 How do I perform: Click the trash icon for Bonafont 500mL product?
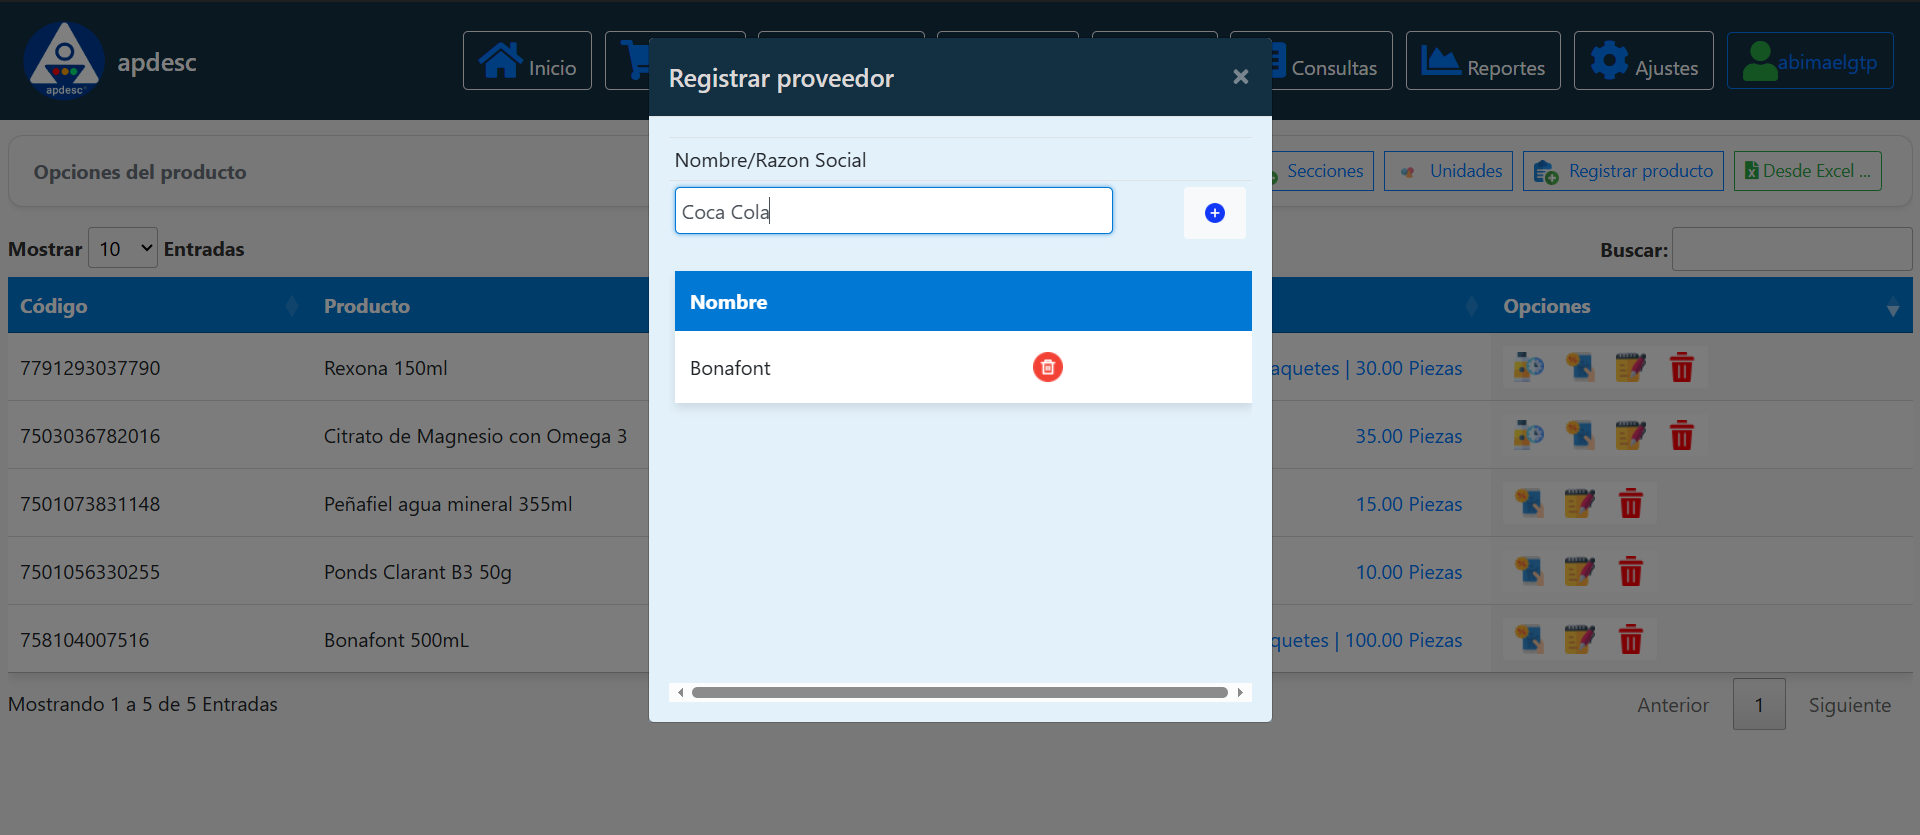[x=1630, y=640]
